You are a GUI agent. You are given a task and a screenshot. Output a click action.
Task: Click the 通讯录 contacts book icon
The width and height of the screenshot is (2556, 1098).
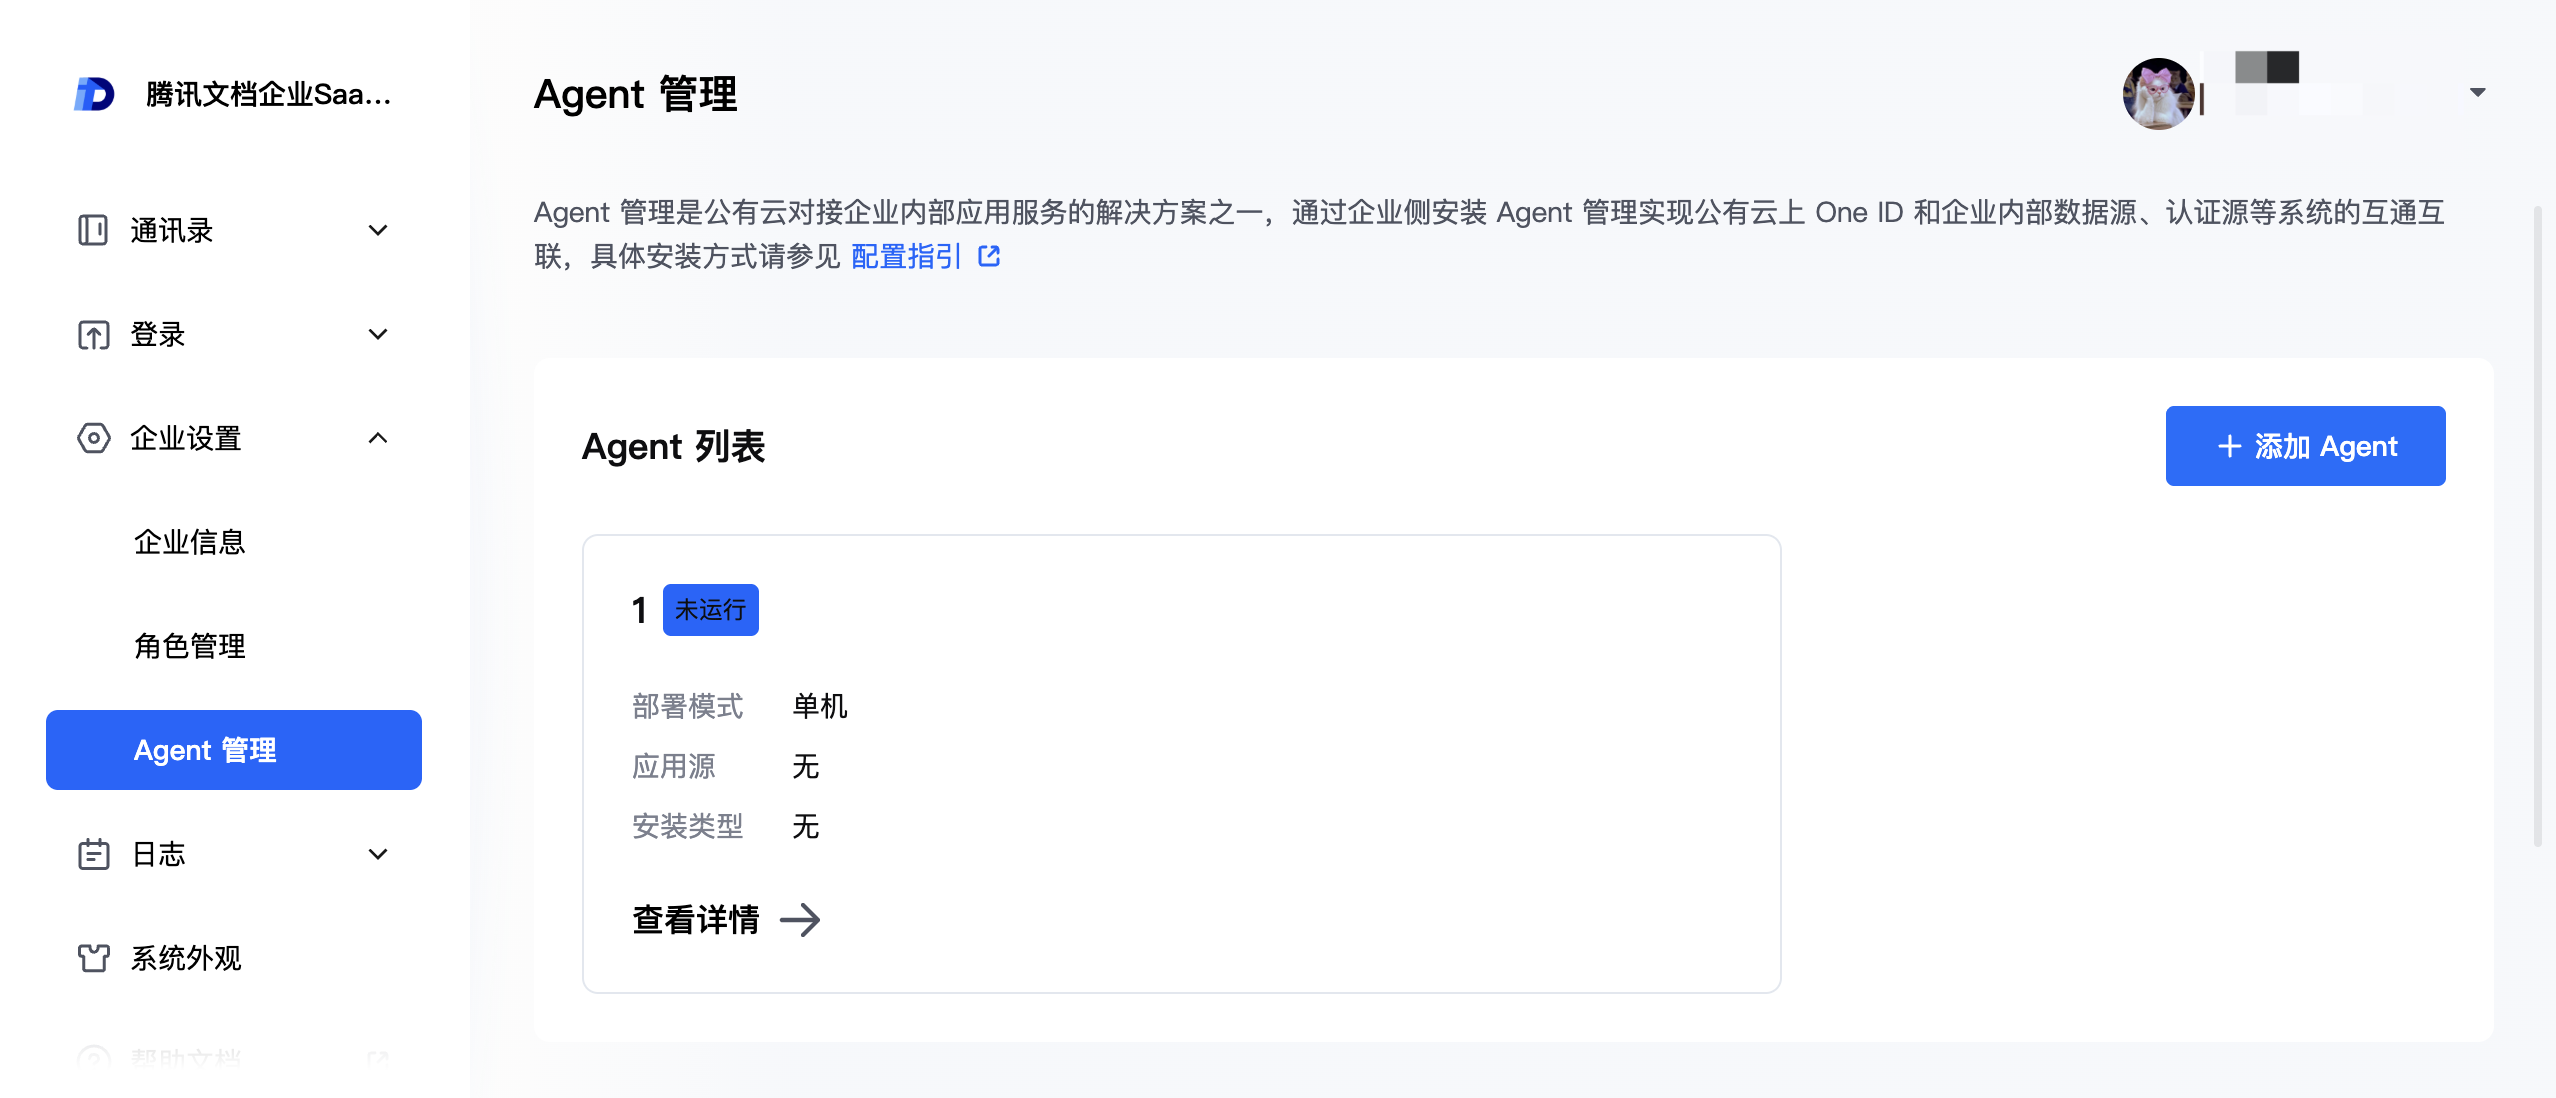(93, 230)
